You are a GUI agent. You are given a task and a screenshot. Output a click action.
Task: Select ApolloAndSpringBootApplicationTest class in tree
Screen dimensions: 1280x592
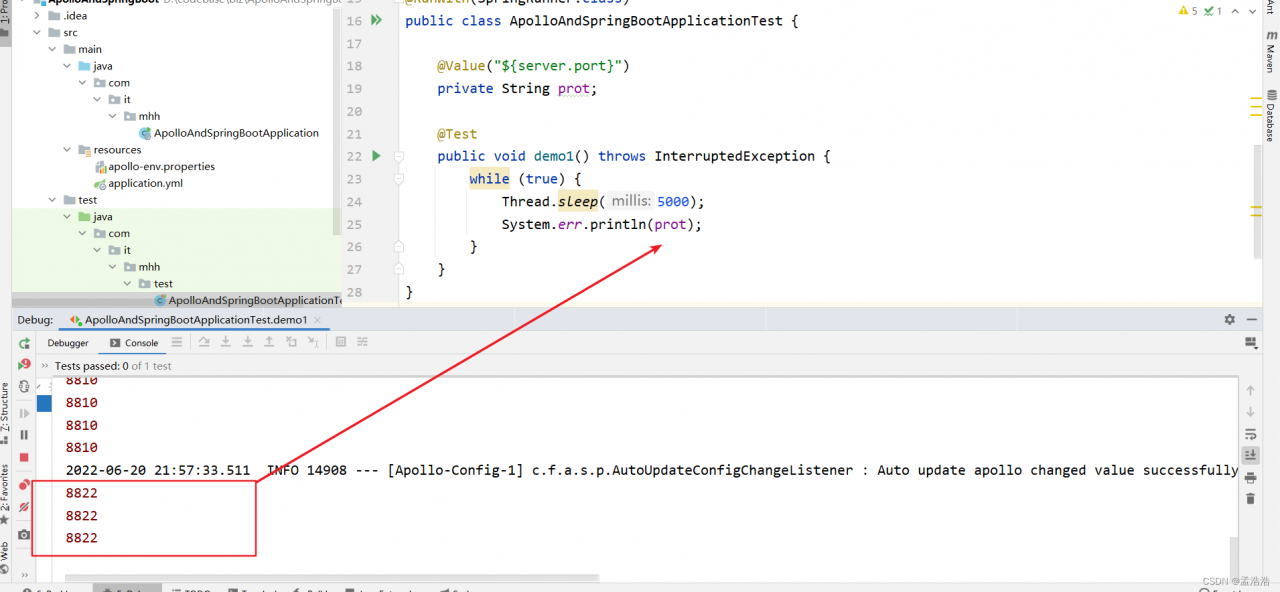[247, 300]
